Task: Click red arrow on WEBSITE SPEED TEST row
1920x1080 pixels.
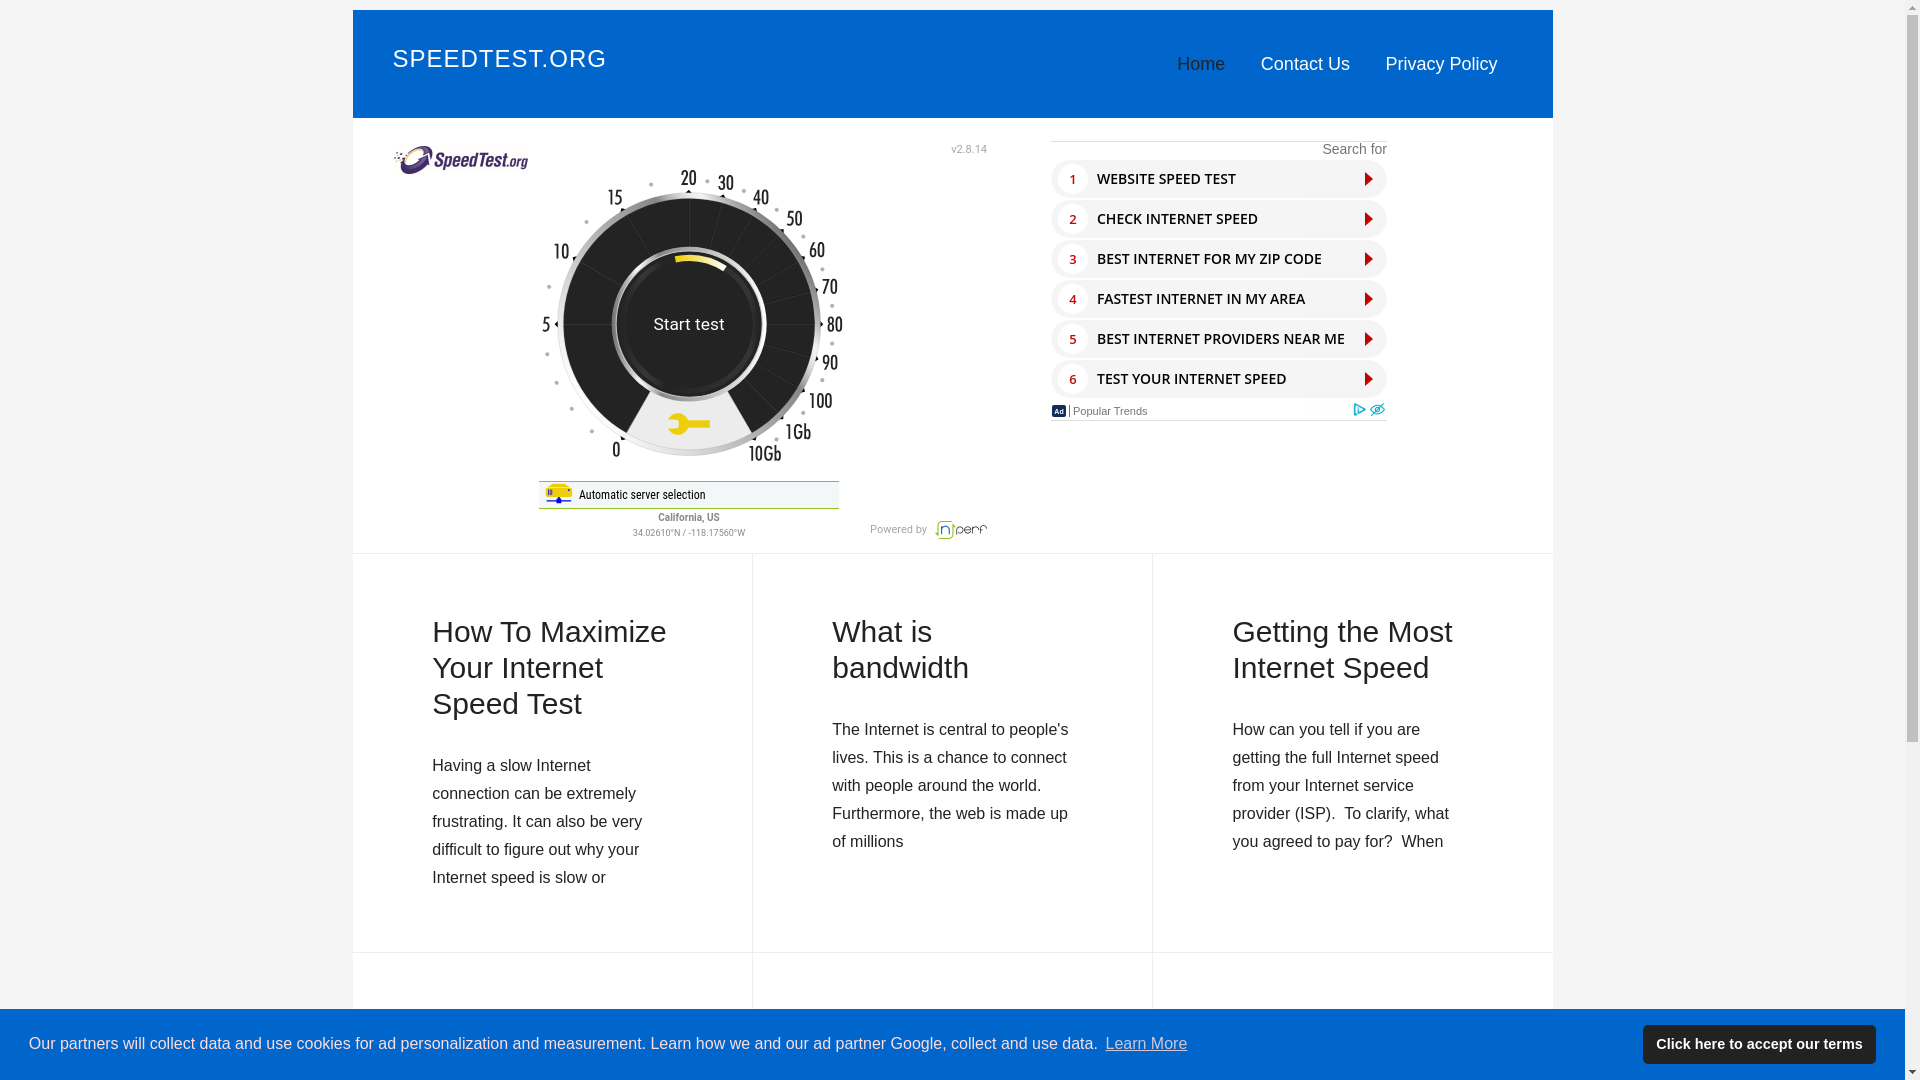Action: tap(1368, 179)
